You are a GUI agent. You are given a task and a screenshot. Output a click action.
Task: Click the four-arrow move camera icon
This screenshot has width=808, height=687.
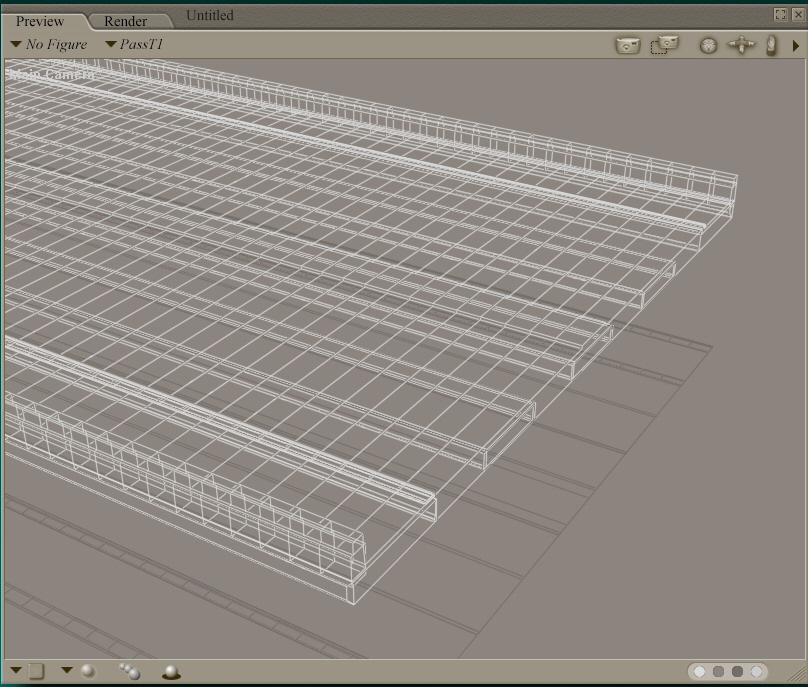tap(741, 45)
